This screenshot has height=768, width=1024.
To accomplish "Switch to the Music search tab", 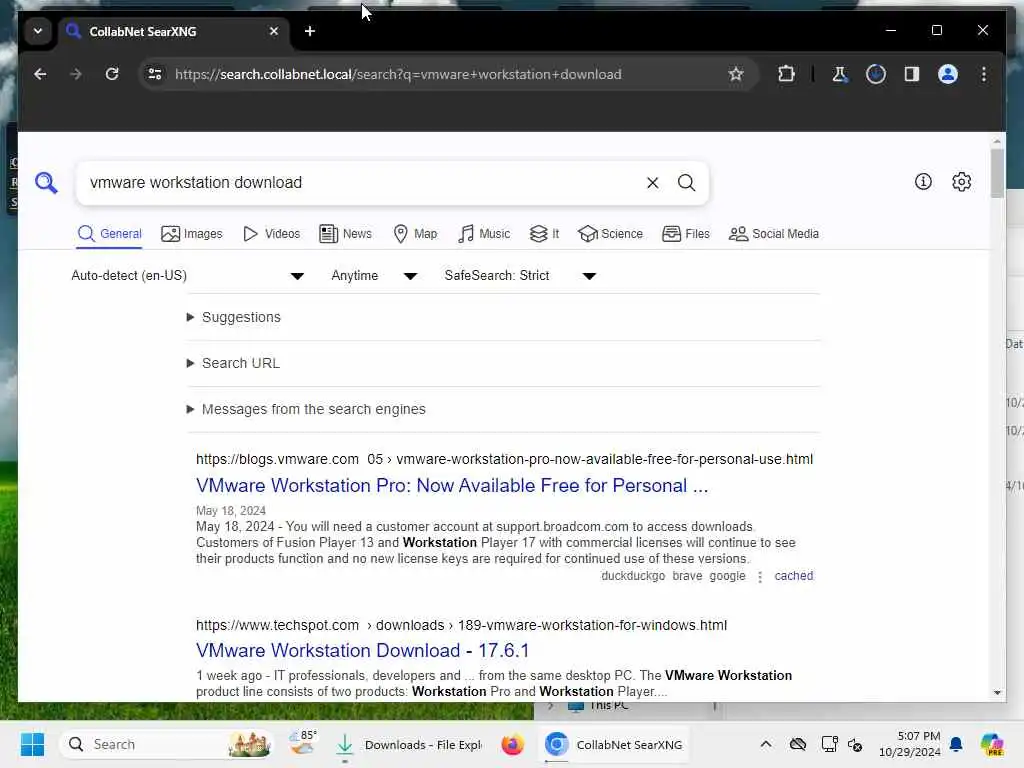I will click(x=483, y=234).
